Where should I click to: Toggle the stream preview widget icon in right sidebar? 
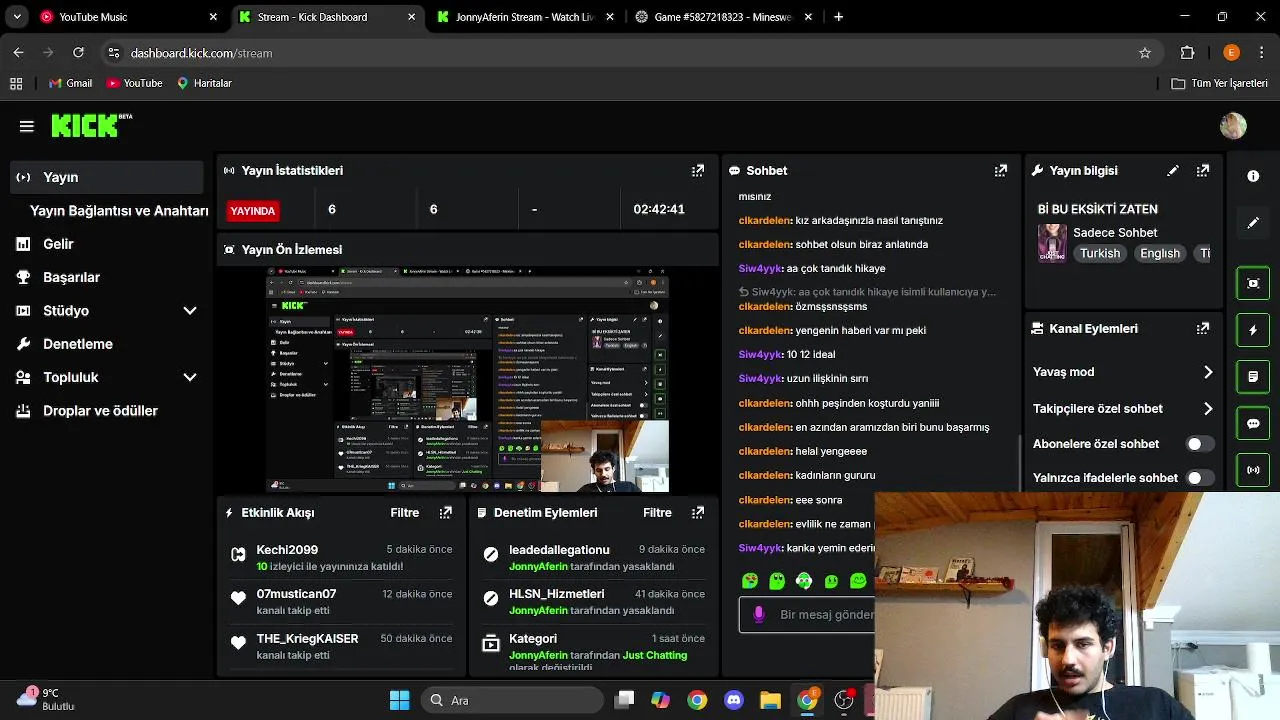click(1253, 283)
